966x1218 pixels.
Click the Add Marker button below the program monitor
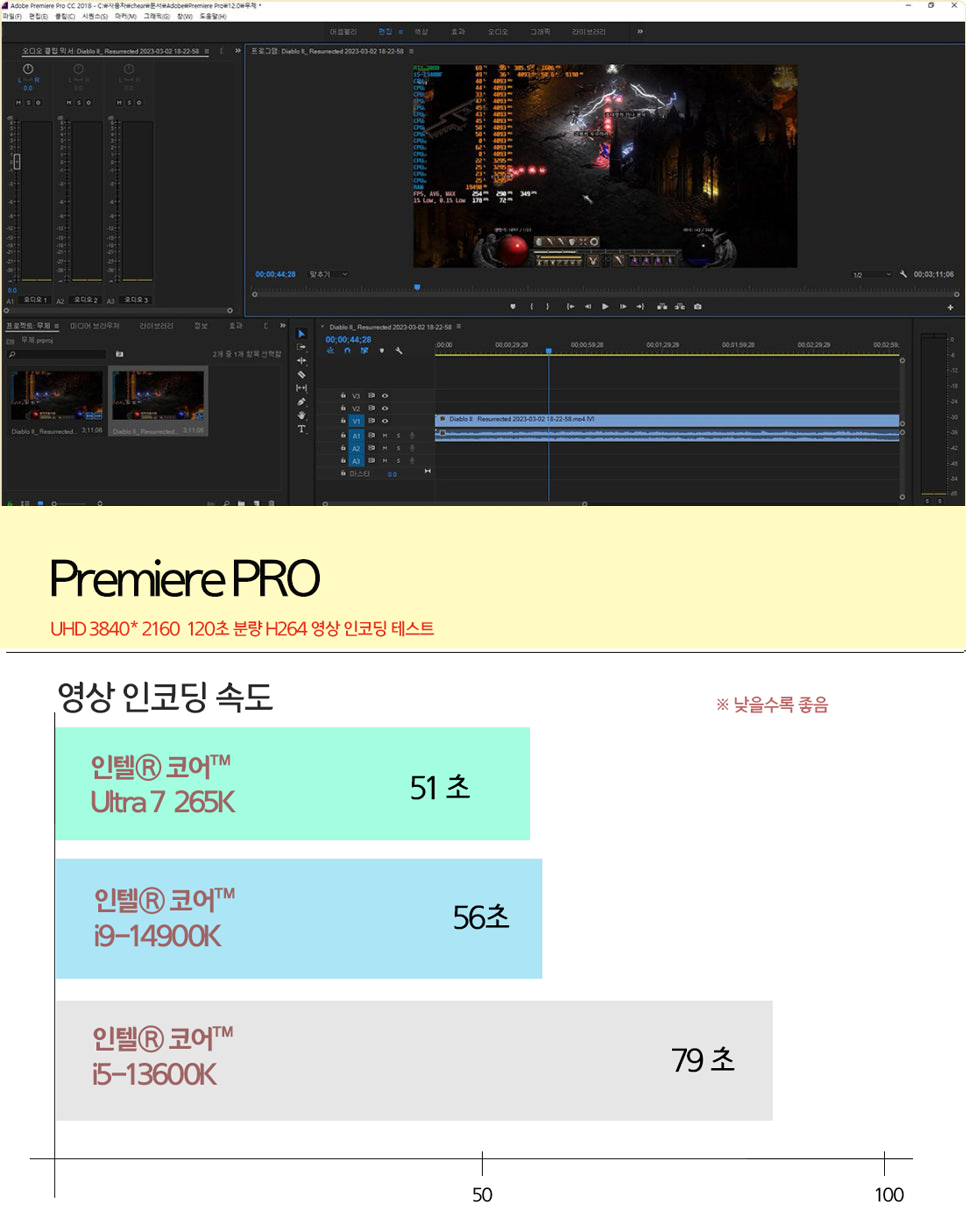tap(513, 306)
